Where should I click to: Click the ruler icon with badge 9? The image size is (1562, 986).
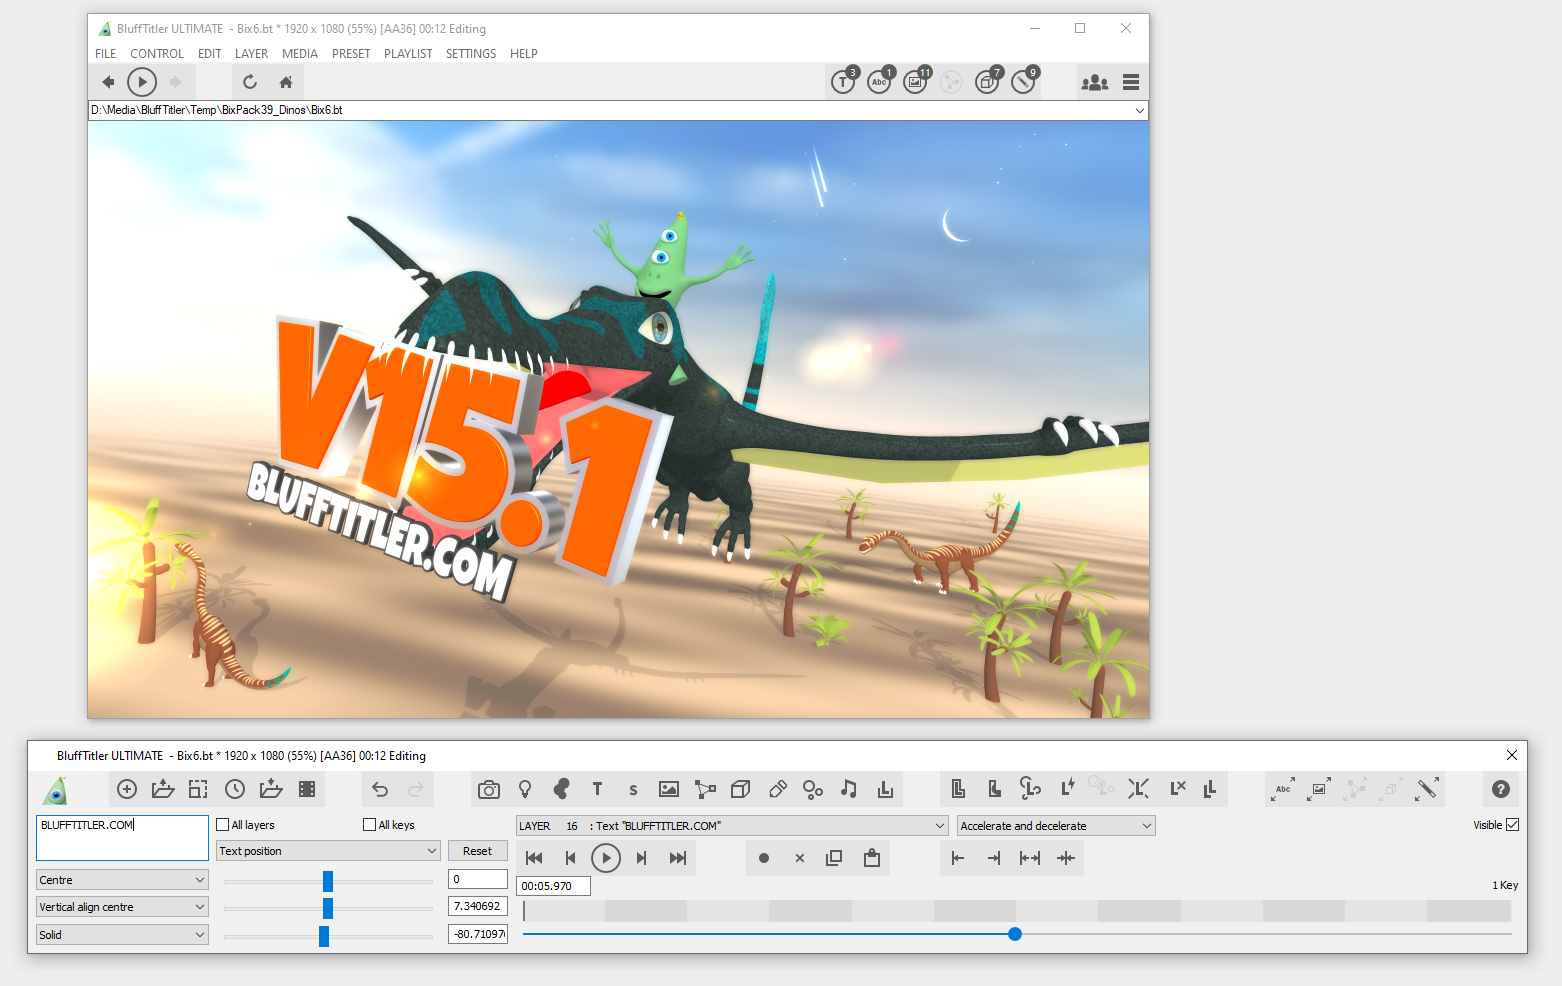pos(1024,81)
